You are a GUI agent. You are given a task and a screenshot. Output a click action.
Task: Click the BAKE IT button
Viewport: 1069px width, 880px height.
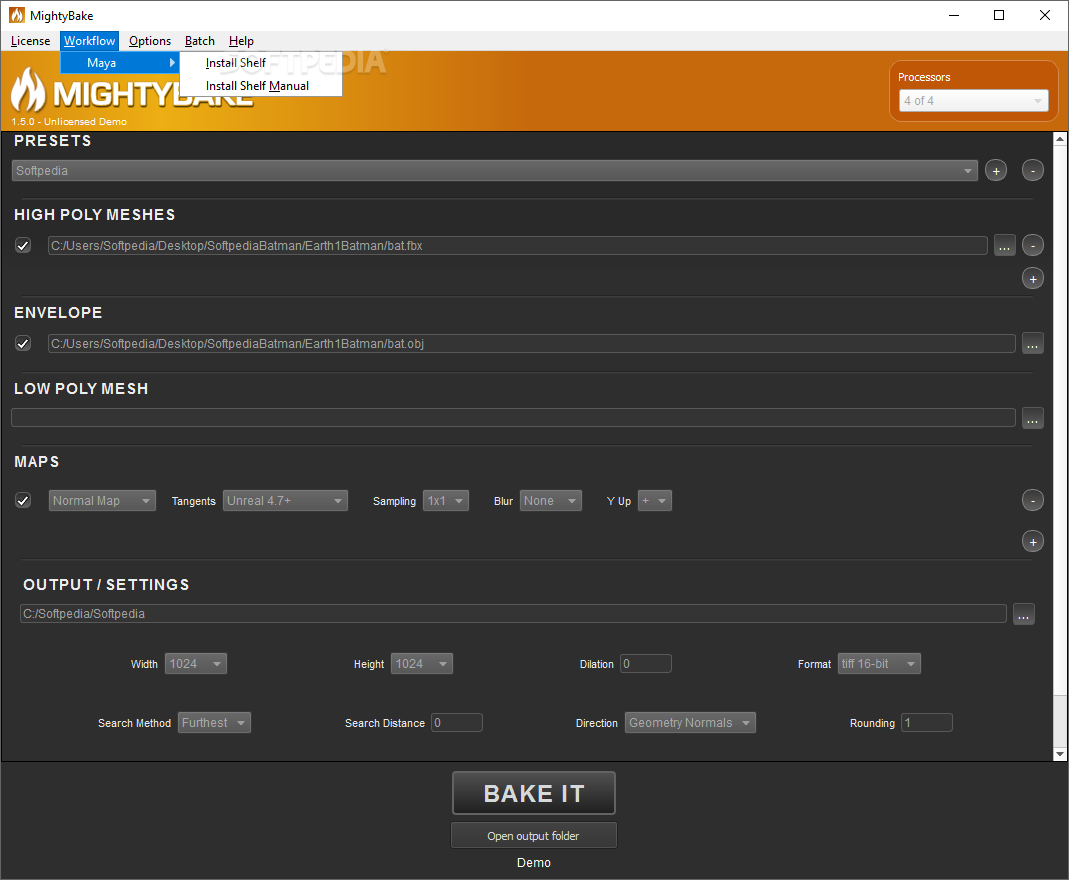[534, 793]
